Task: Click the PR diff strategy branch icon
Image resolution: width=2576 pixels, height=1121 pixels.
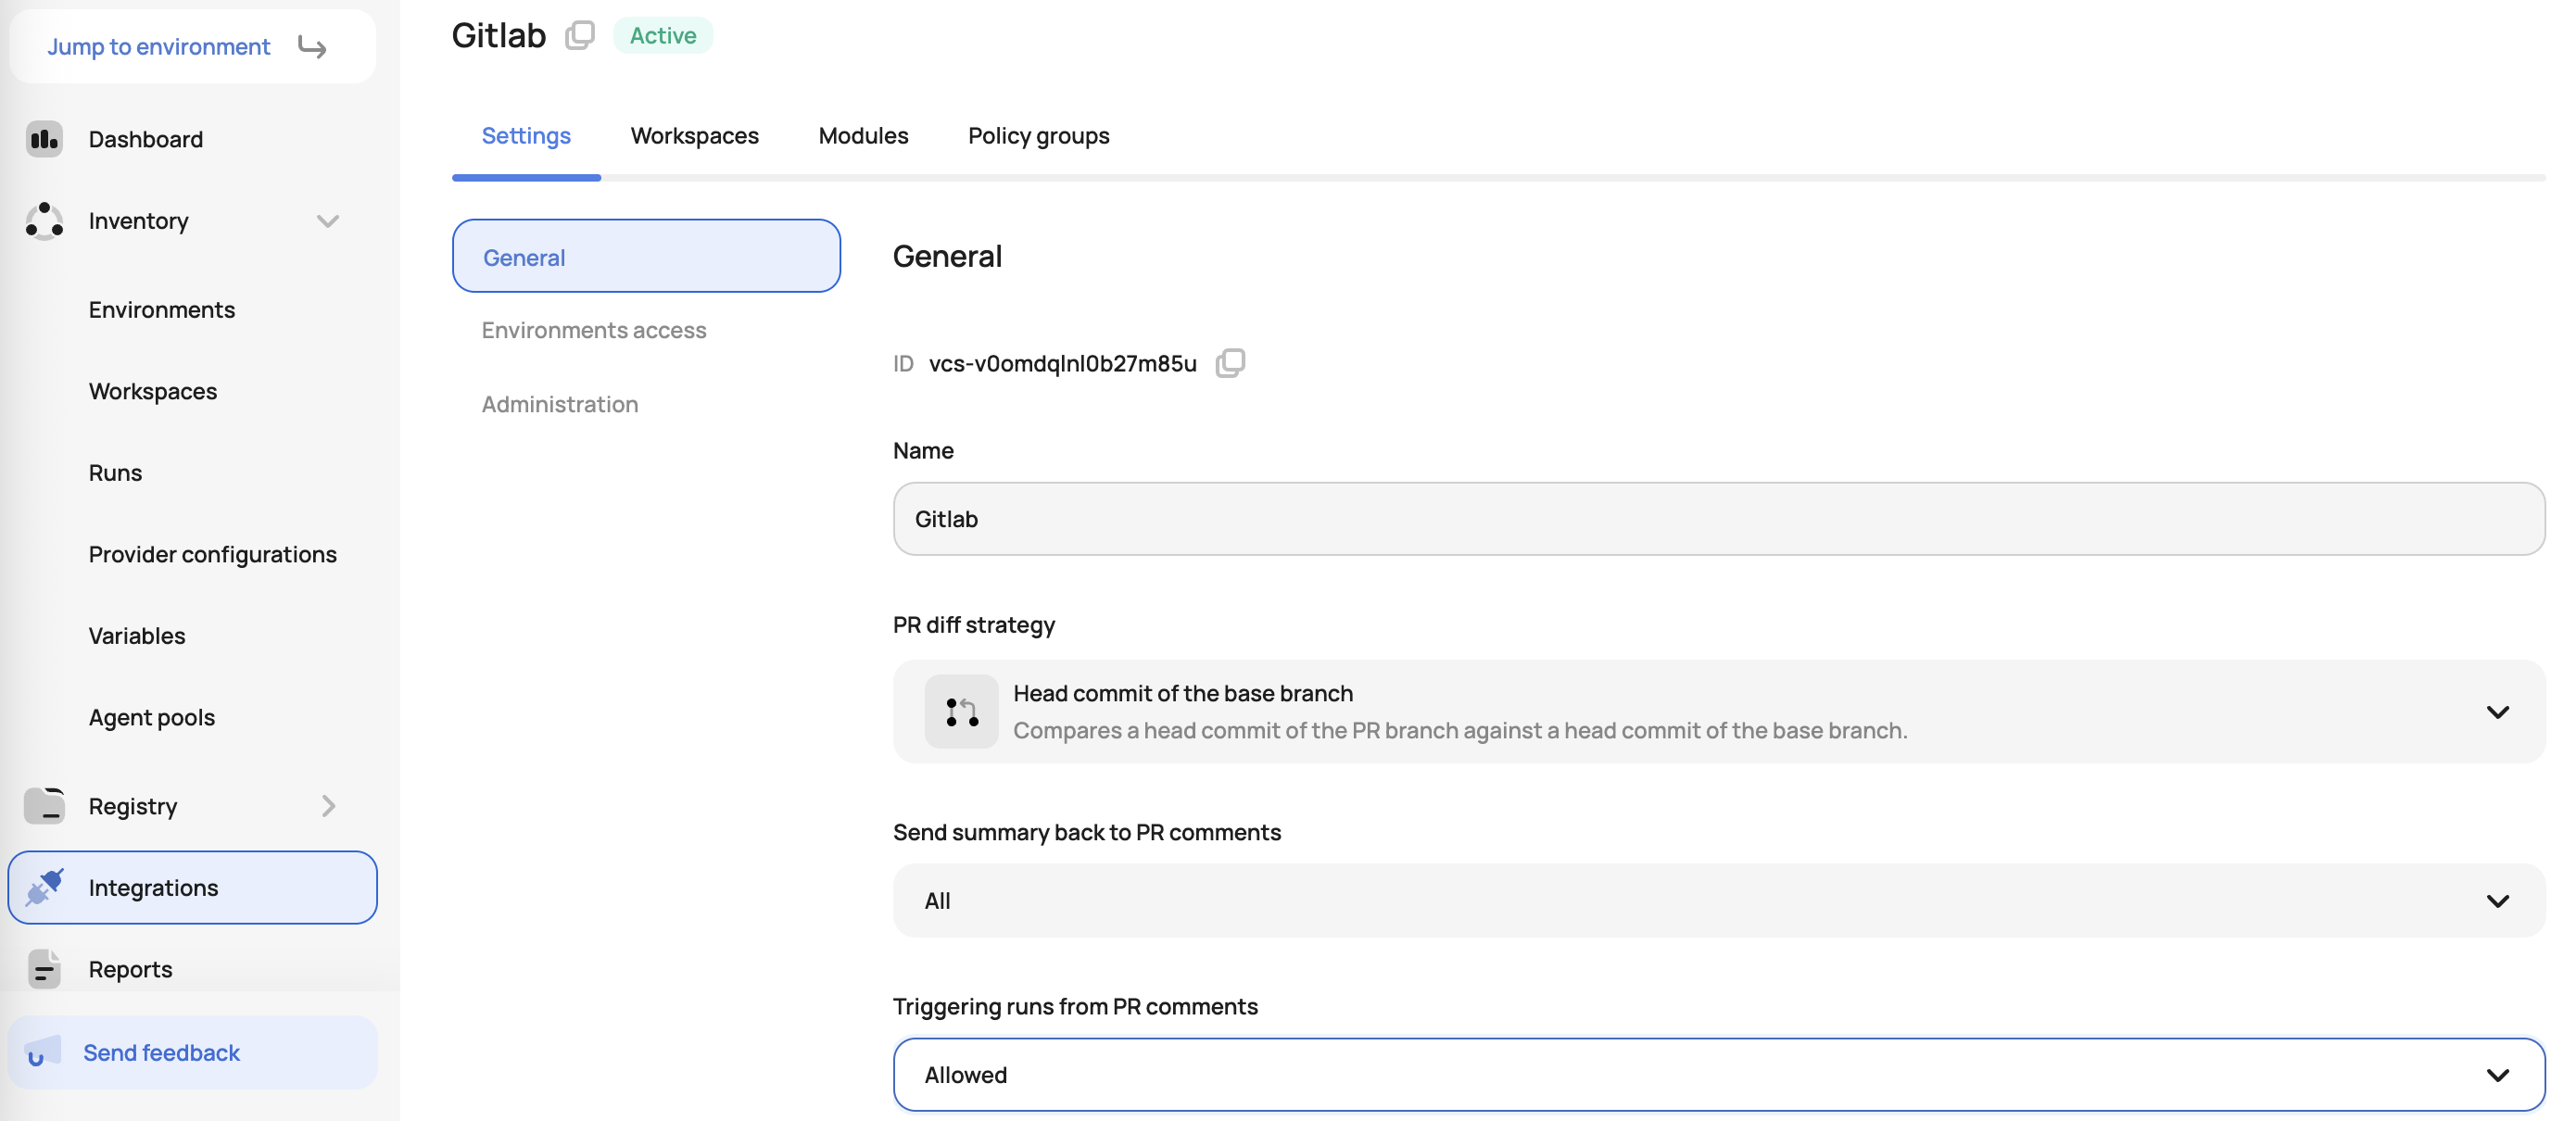Action: tap(961, 712)
